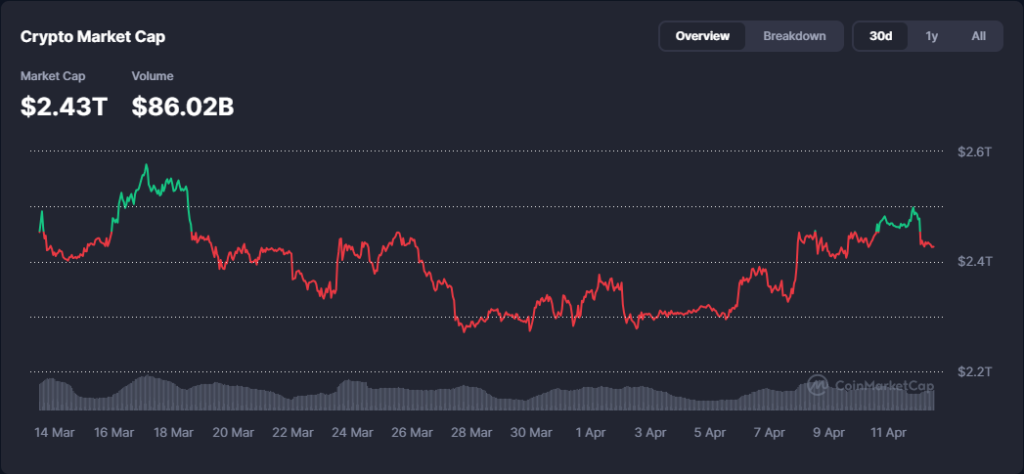
Task: Click the CoinMarketCap watermark logo icon
Action: 817,385
